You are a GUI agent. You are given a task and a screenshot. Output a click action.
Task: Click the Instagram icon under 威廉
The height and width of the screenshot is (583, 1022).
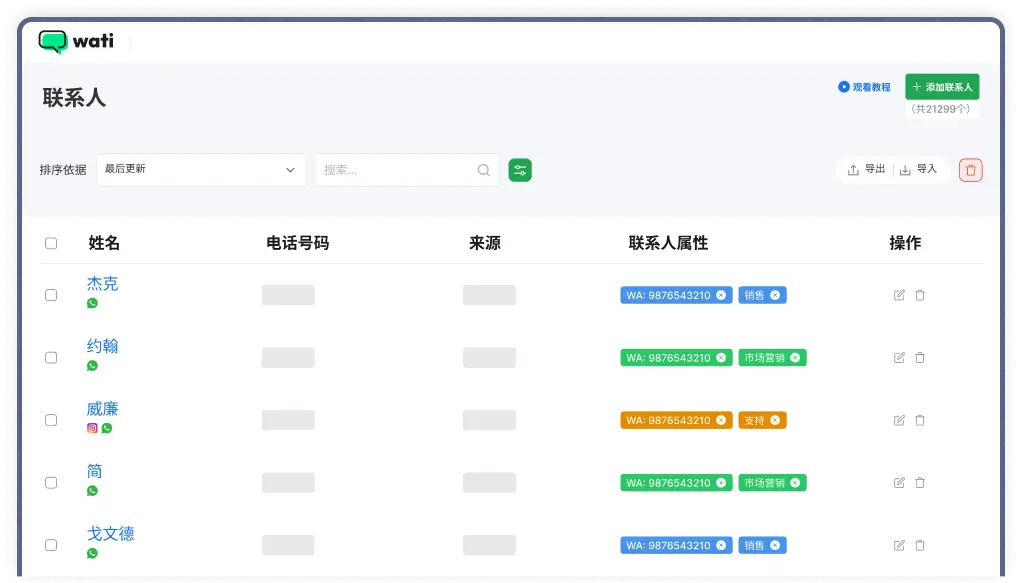pos(92,428)
